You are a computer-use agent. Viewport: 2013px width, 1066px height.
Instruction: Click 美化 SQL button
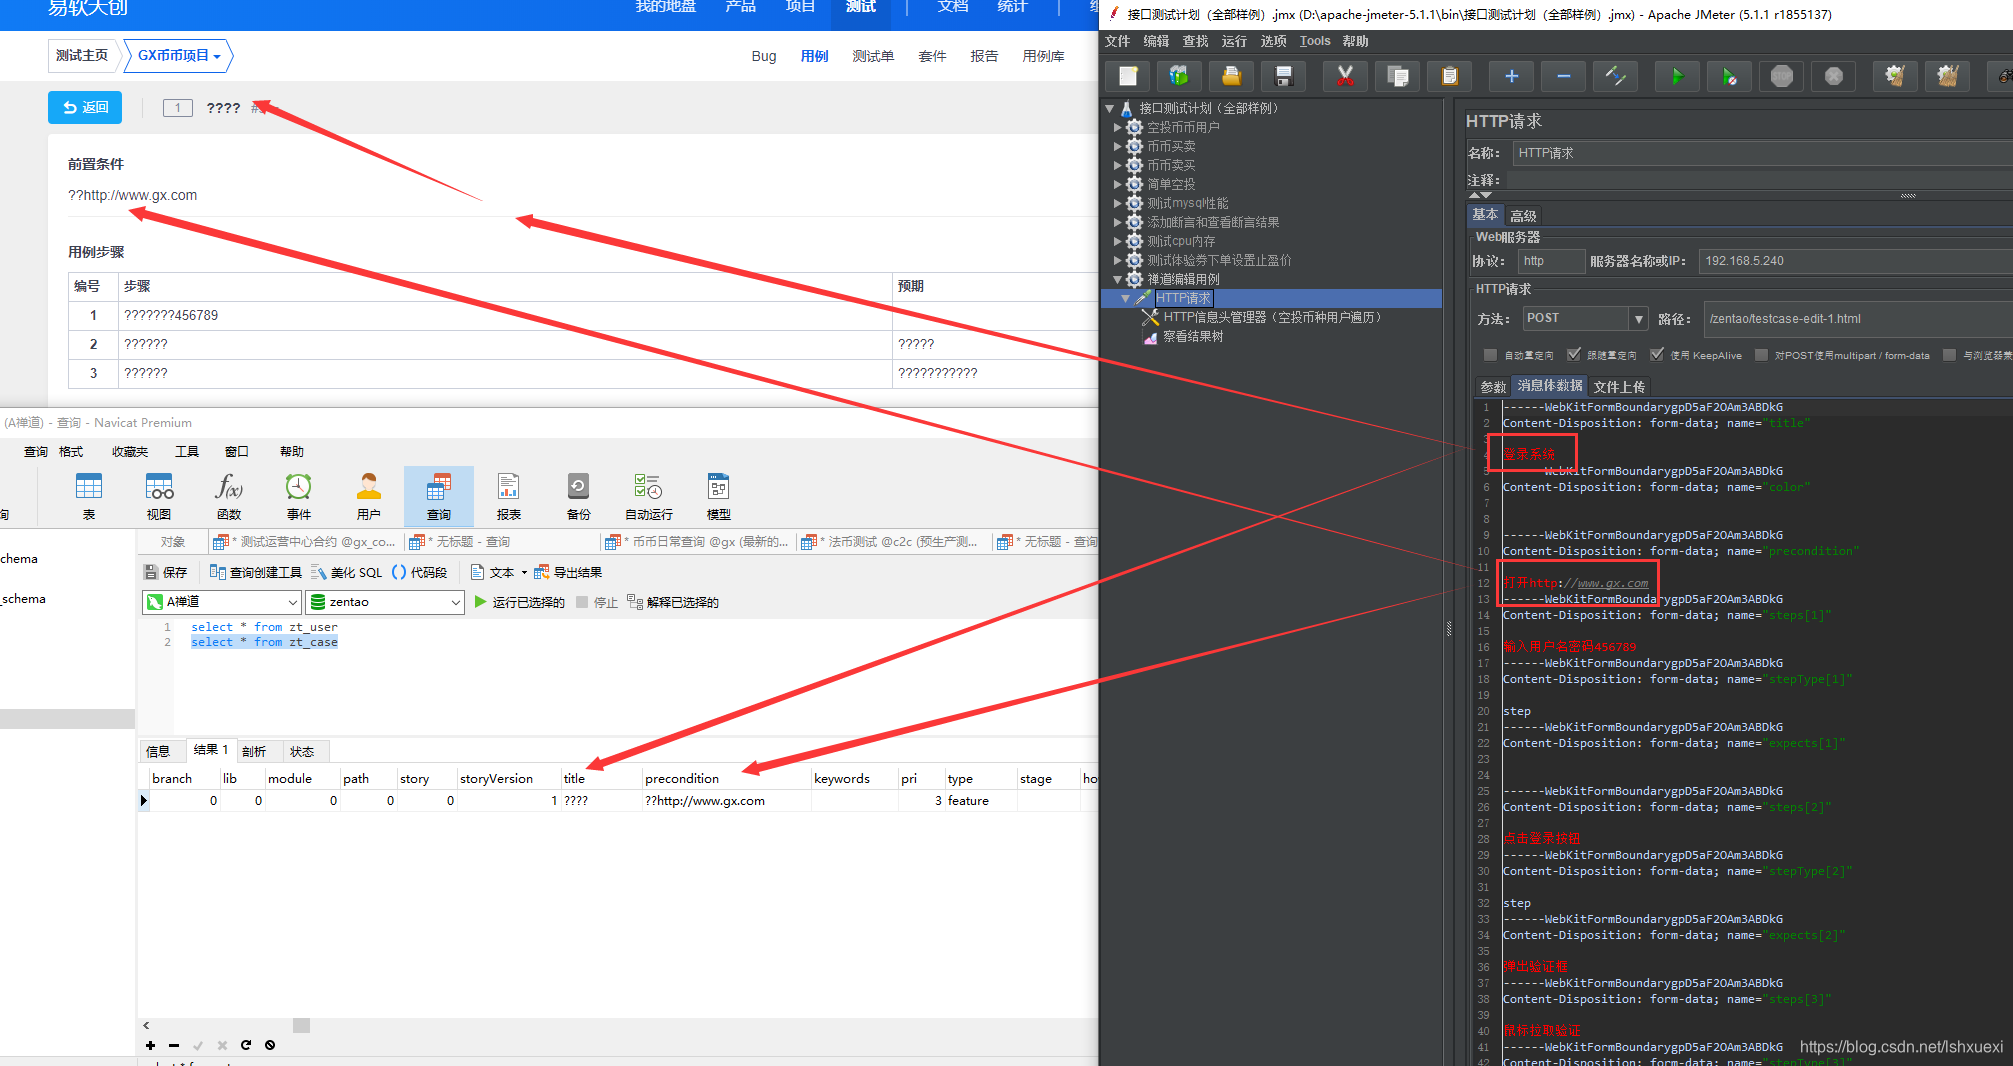coord(346,572)
